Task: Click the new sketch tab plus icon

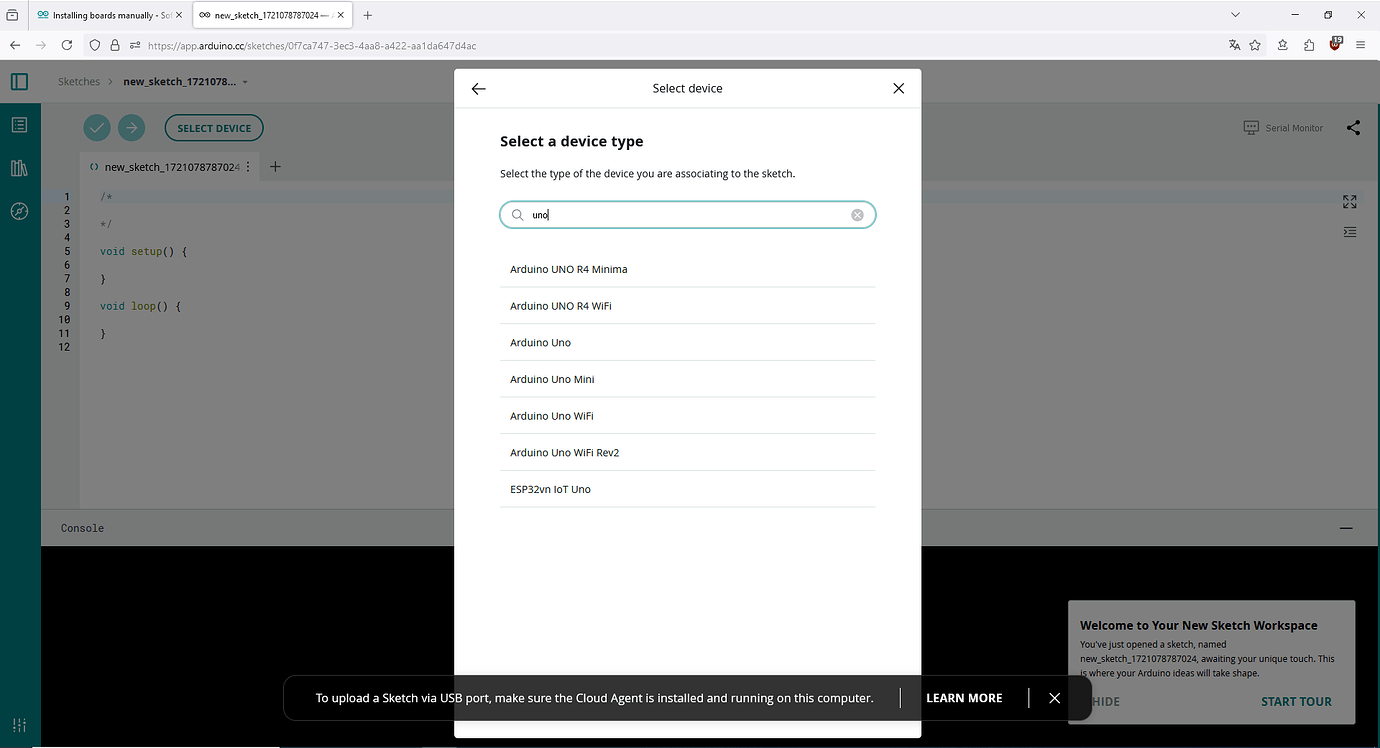Action: coord(275,166)
